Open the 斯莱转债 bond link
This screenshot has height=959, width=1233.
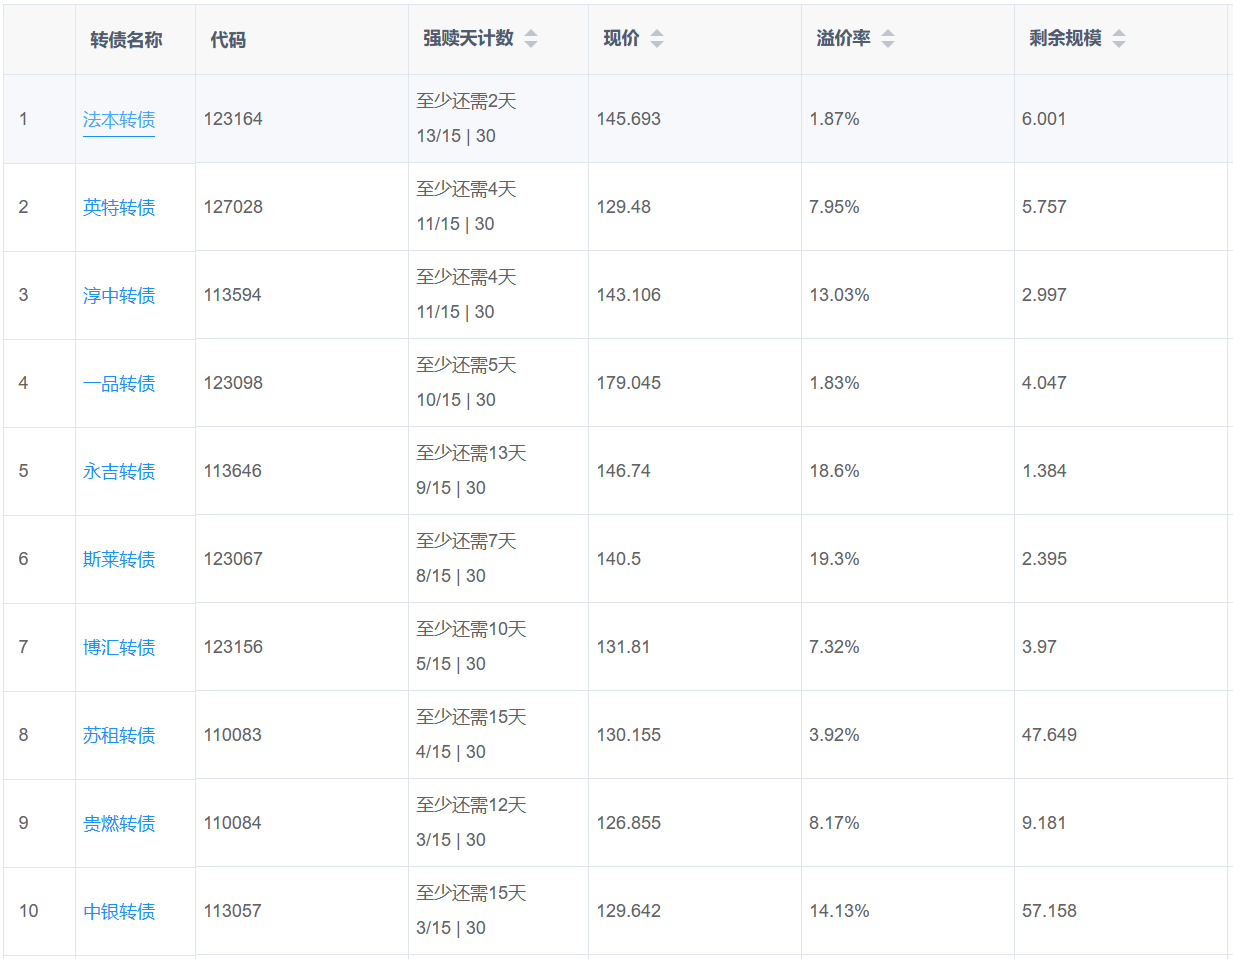tap(119, 560)
